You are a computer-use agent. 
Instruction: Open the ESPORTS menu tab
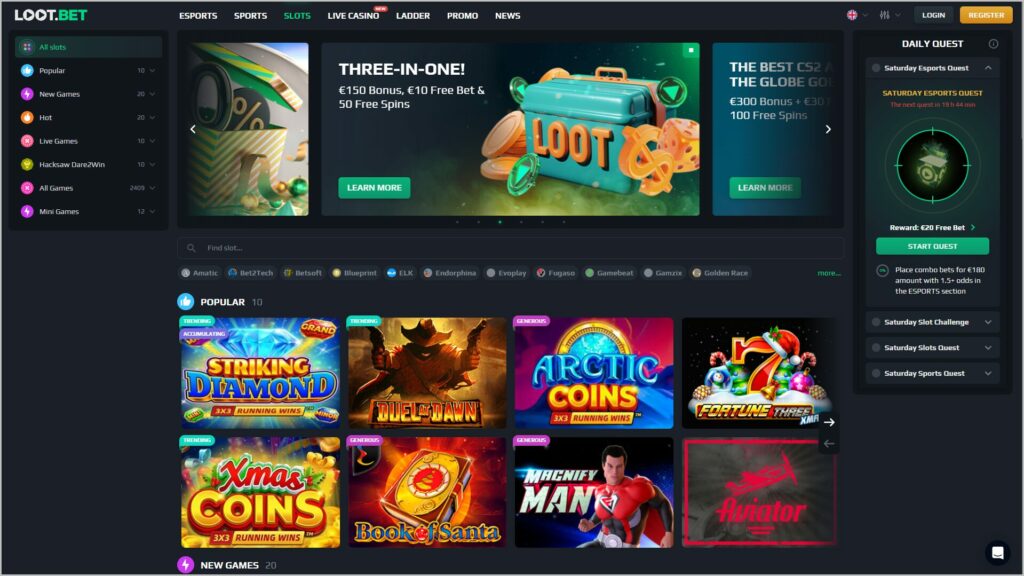coord(198,16)
